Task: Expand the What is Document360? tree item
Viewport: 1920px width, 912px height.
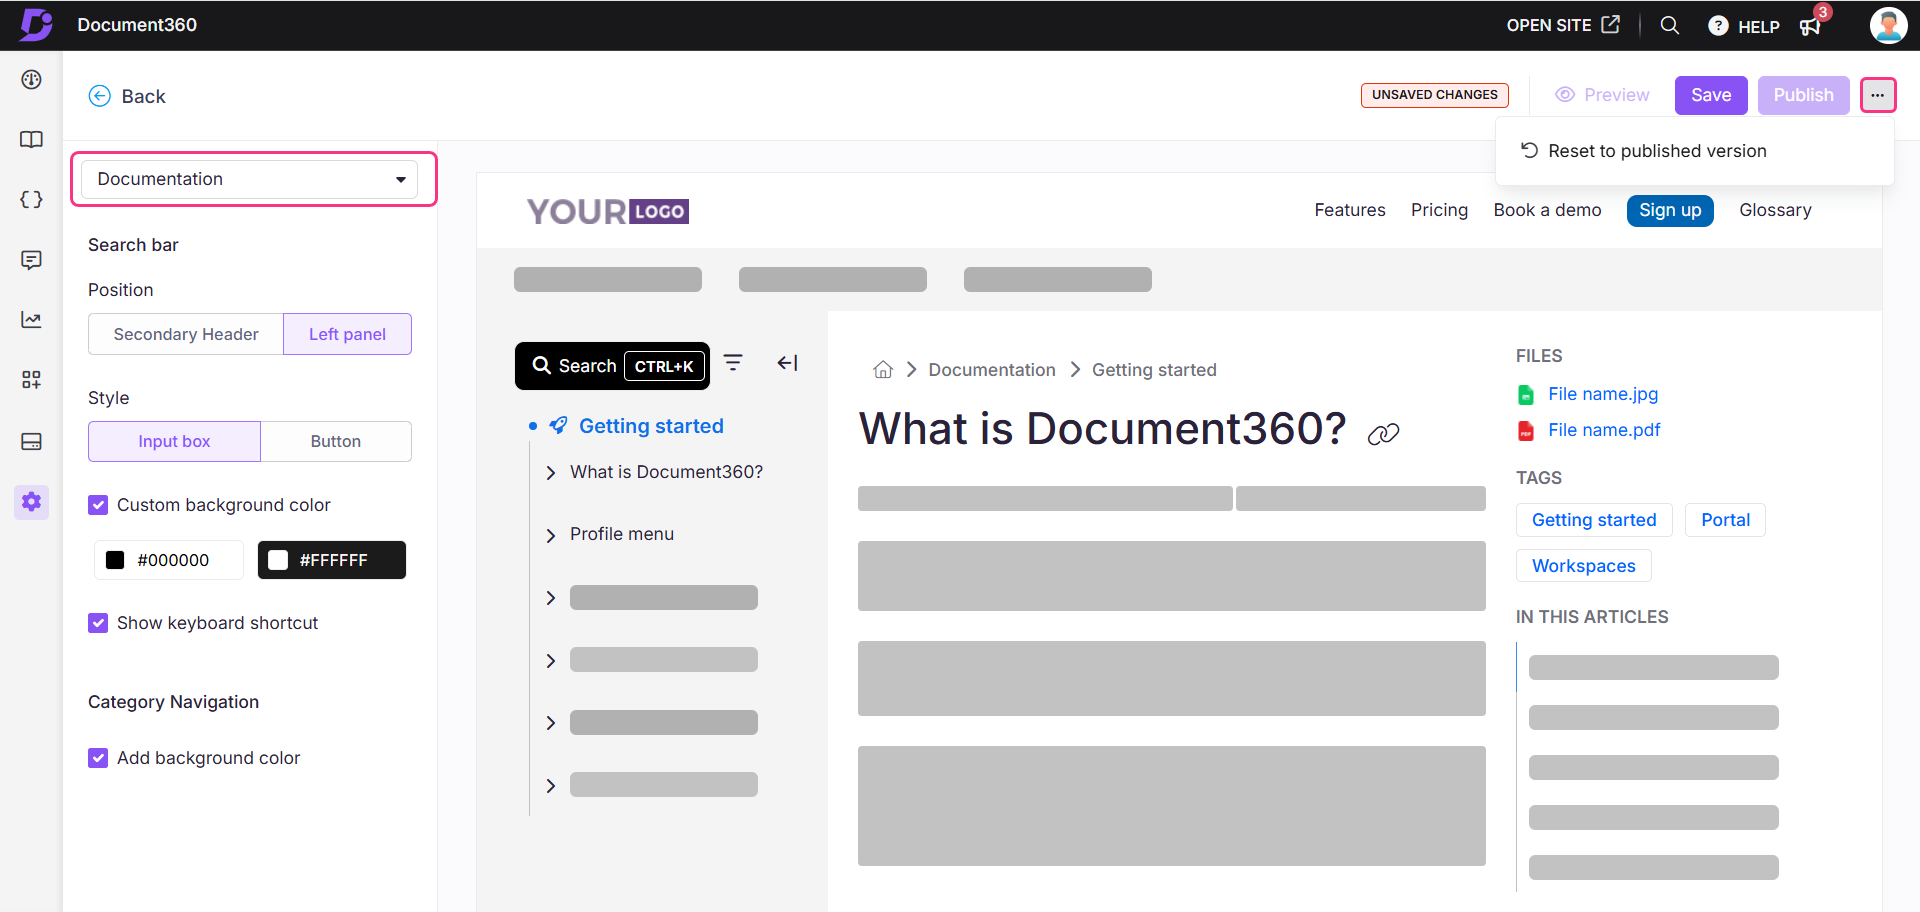Action: (551, 473)
